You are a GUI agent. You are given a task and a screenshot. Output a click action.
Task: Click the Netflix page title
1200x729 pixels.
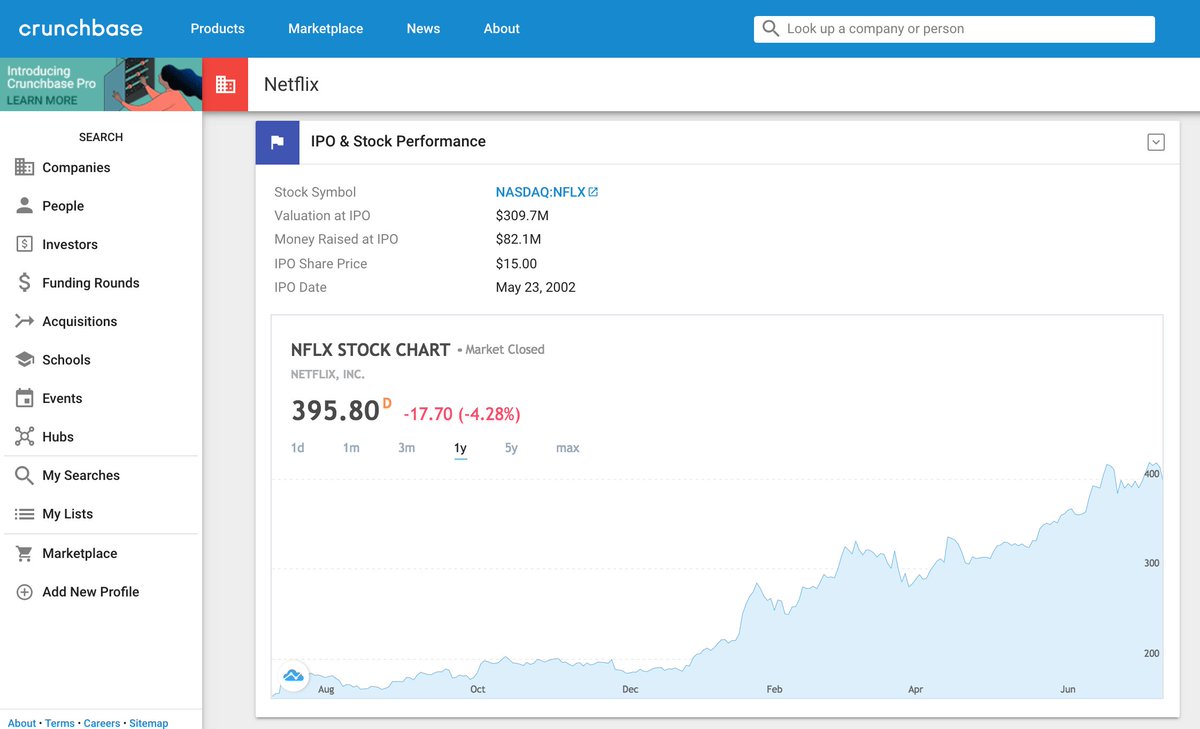(291, 84)
